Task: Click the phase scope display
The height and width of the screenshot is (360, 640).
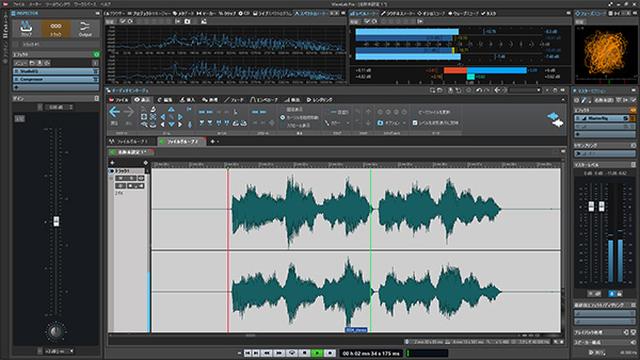Action: click(x=606, y=53)
